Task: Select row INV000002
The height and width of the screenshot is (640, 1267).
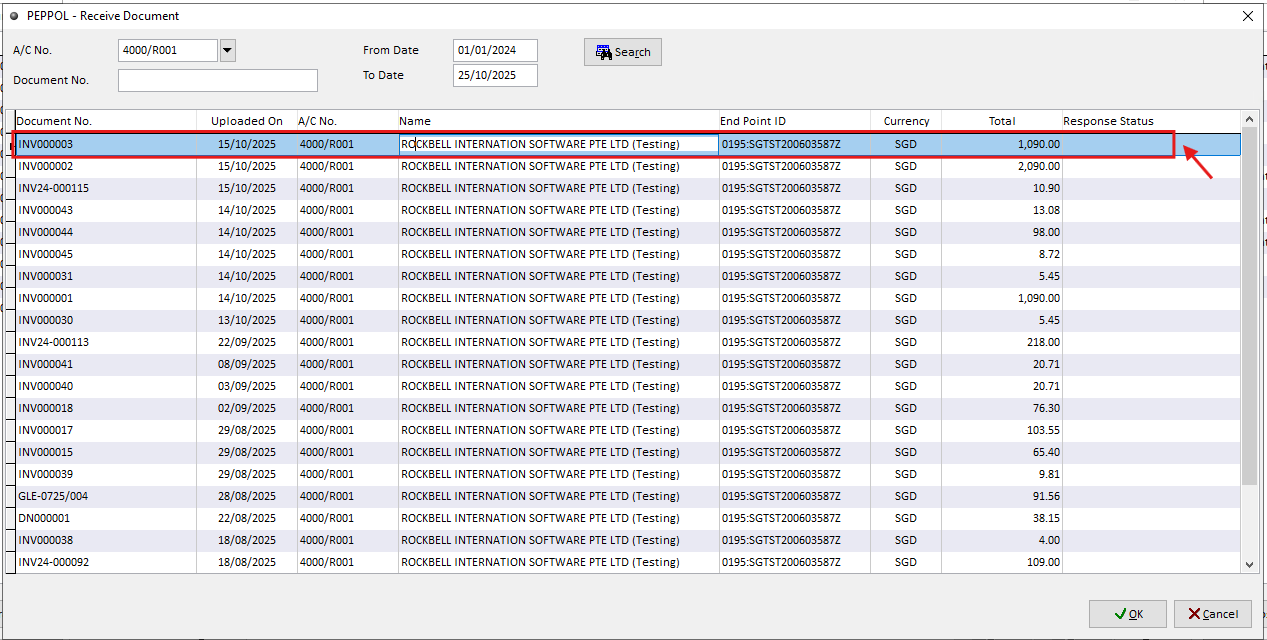Action: 628,166
